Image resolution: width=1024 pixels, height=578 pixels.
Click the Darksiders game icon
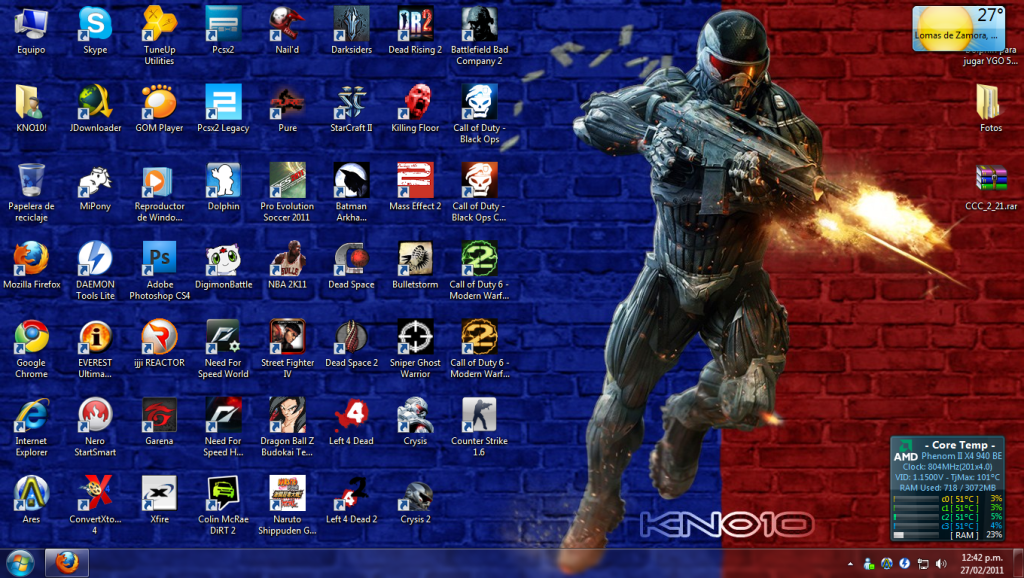(x=351, y=31)
